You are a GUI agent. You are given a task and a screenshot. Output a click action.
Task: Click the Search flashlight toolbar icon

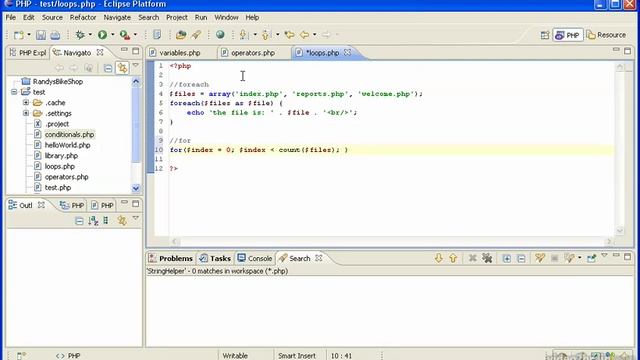tap(196, 35)
